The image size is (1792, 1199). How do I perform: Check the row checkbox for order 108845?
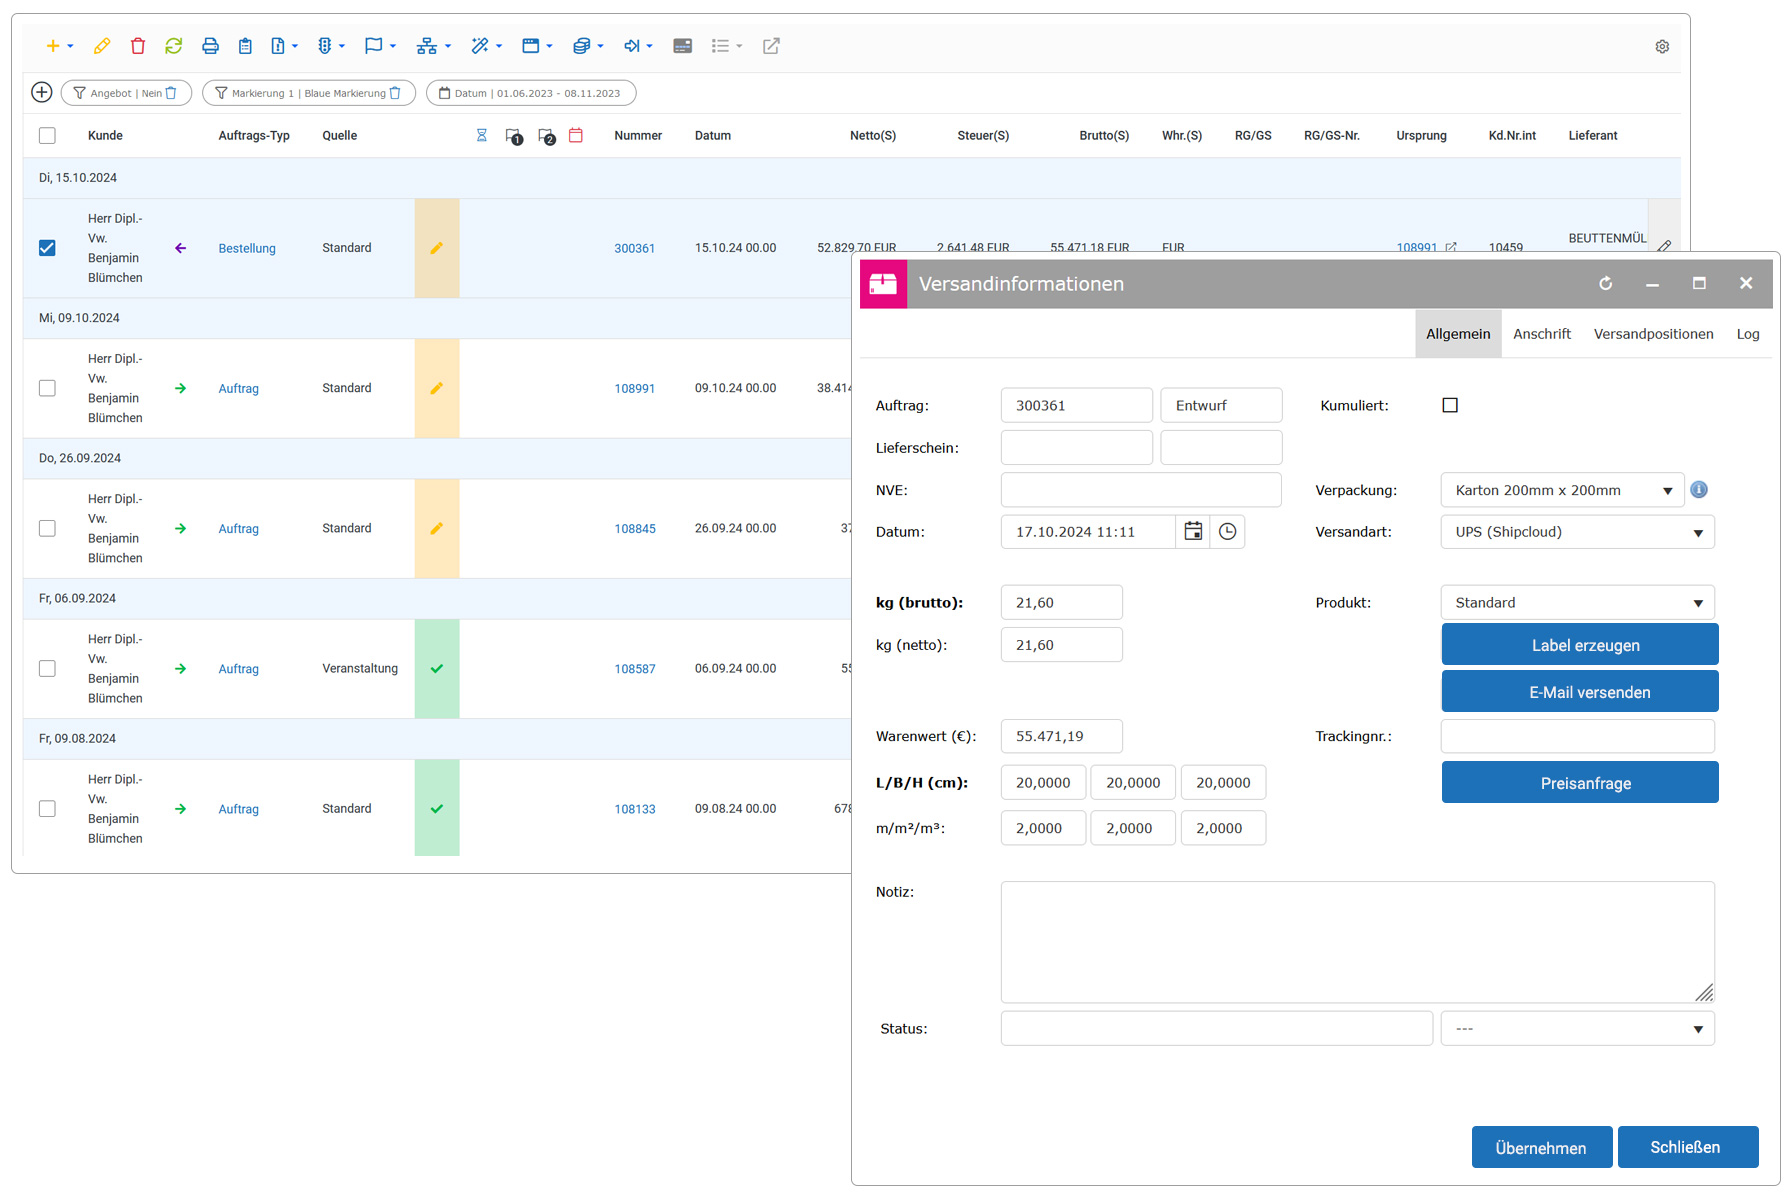point(47,528)
